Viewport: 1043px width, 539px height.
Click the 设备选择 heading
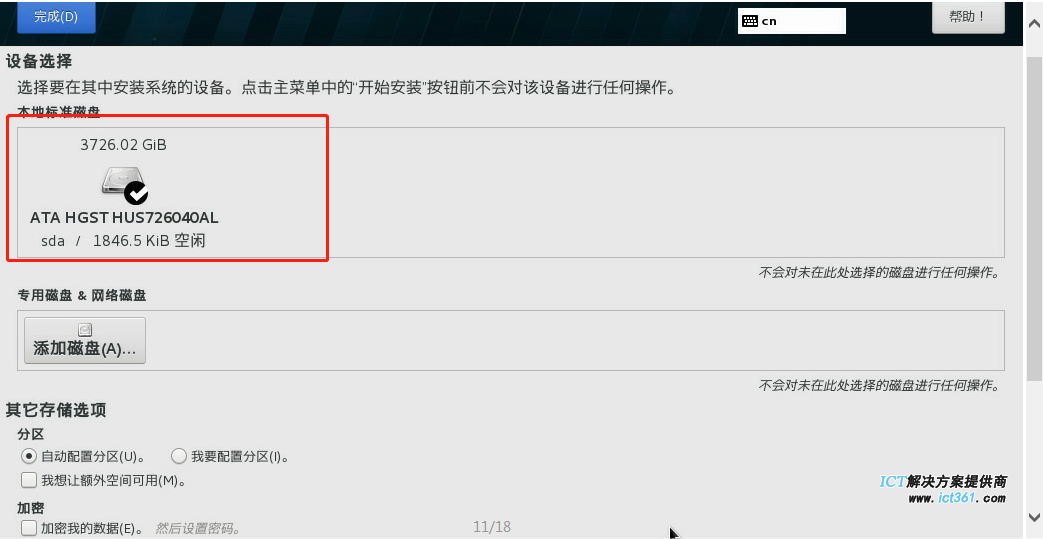[39, 61]
